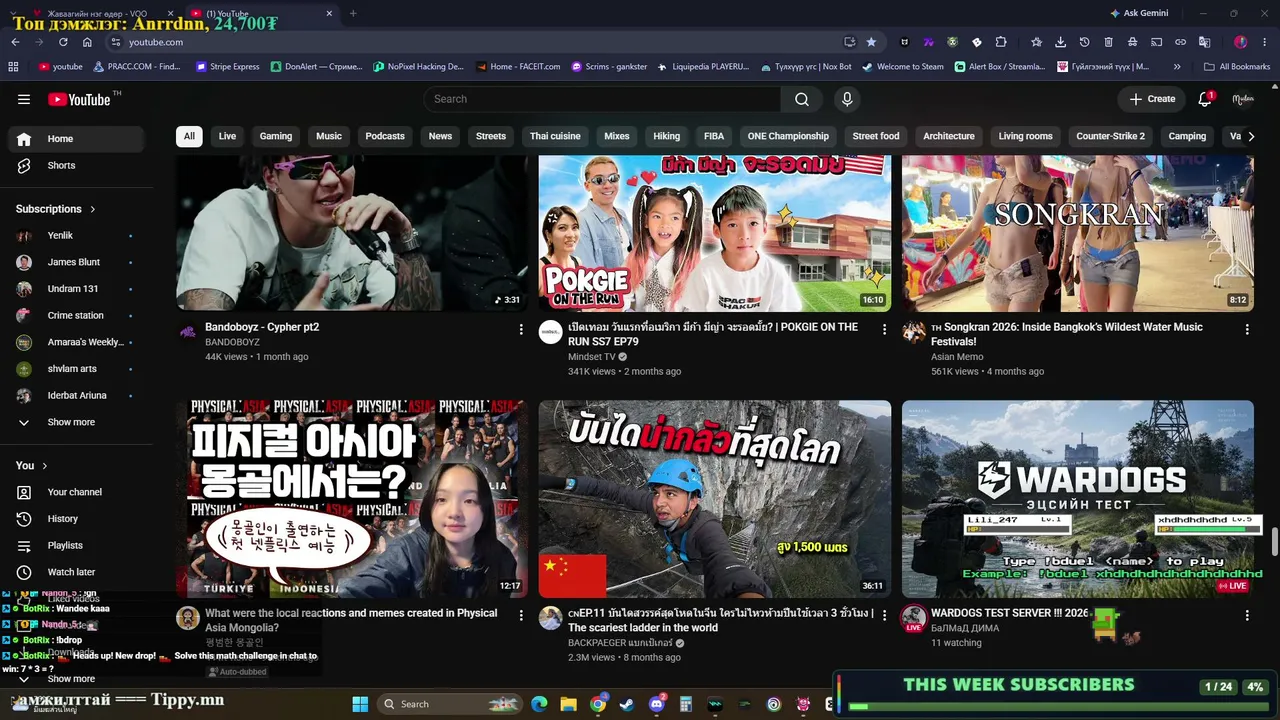Image resolution: width=1280 pixels, height=720 pixels.
Task: Open the Asian Memo channel link
Action: [957, 357]
